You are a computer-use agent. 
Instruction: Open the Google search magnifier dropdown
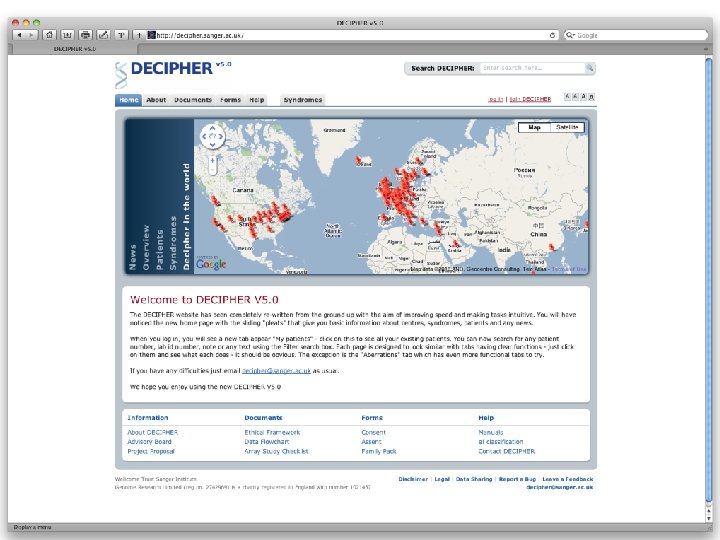click(x=570, y=35)
